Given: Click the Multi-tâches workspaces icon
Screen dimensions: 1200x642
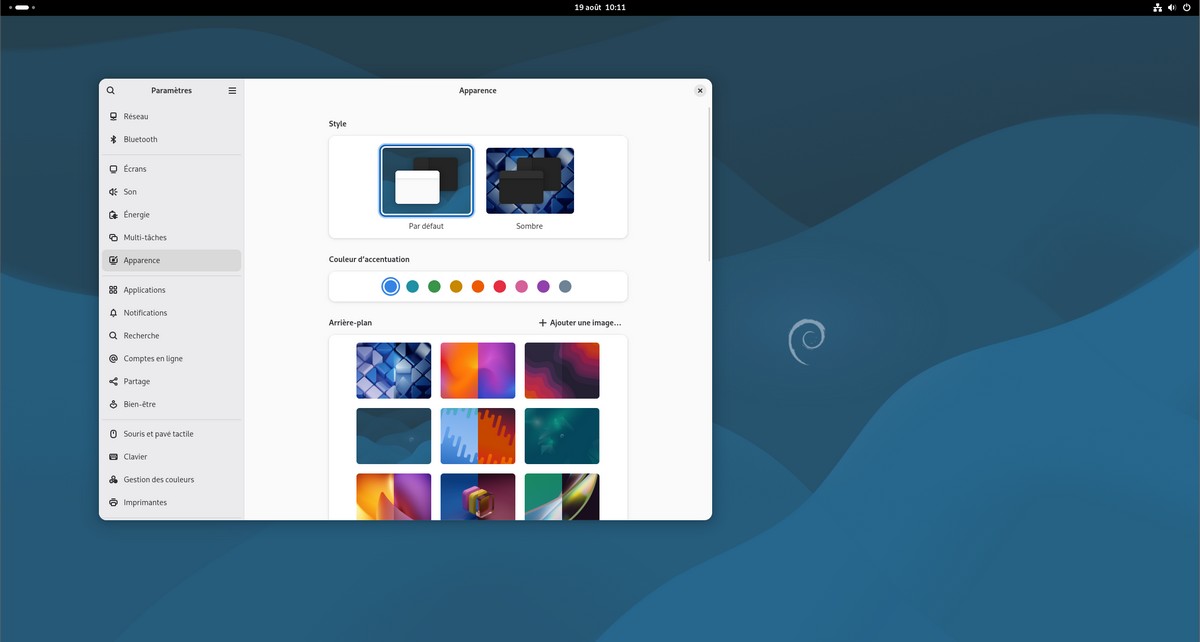Looking at the screenshot, I should (113, 237).
